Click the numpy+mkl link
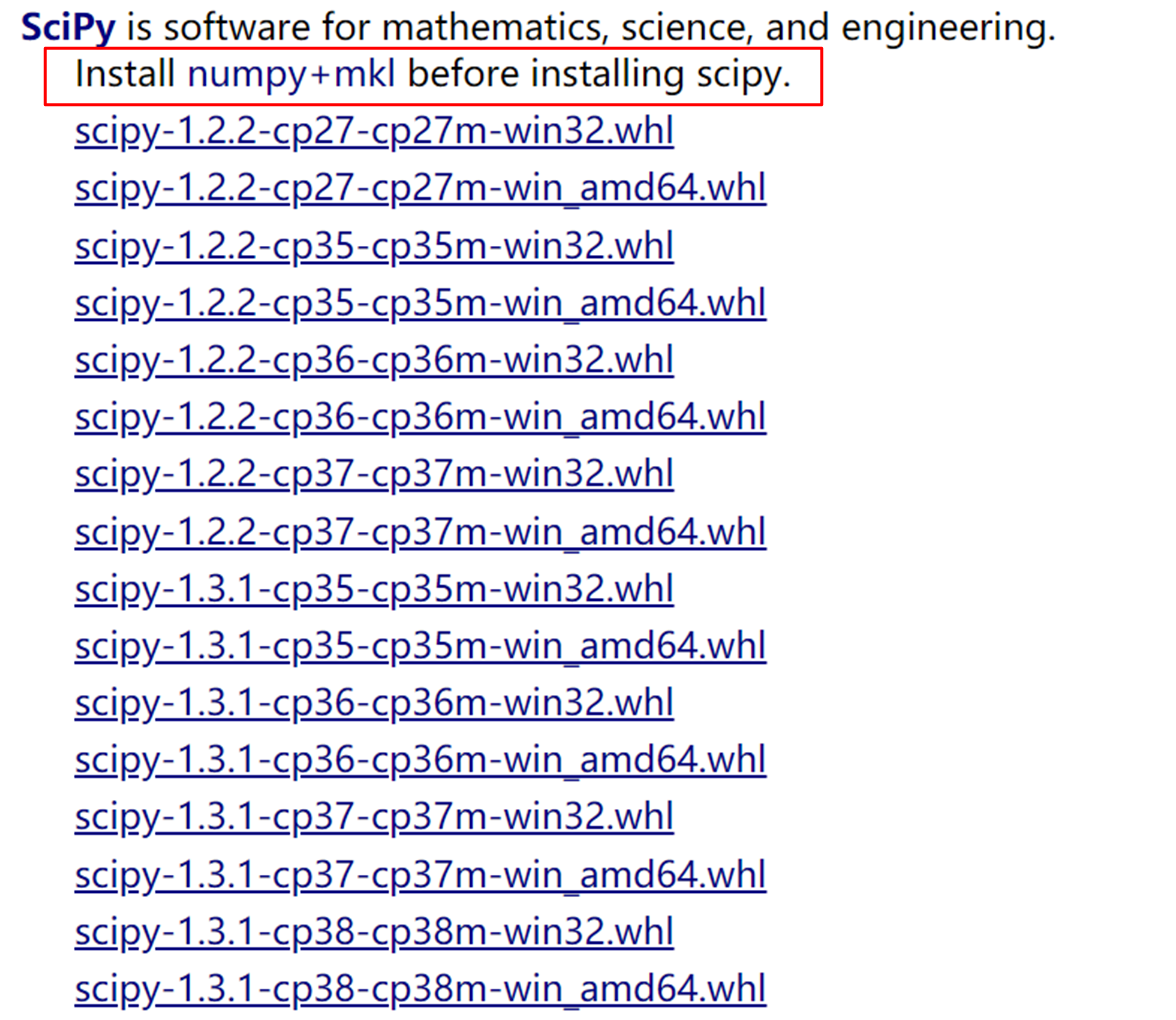 pos(291,76)
